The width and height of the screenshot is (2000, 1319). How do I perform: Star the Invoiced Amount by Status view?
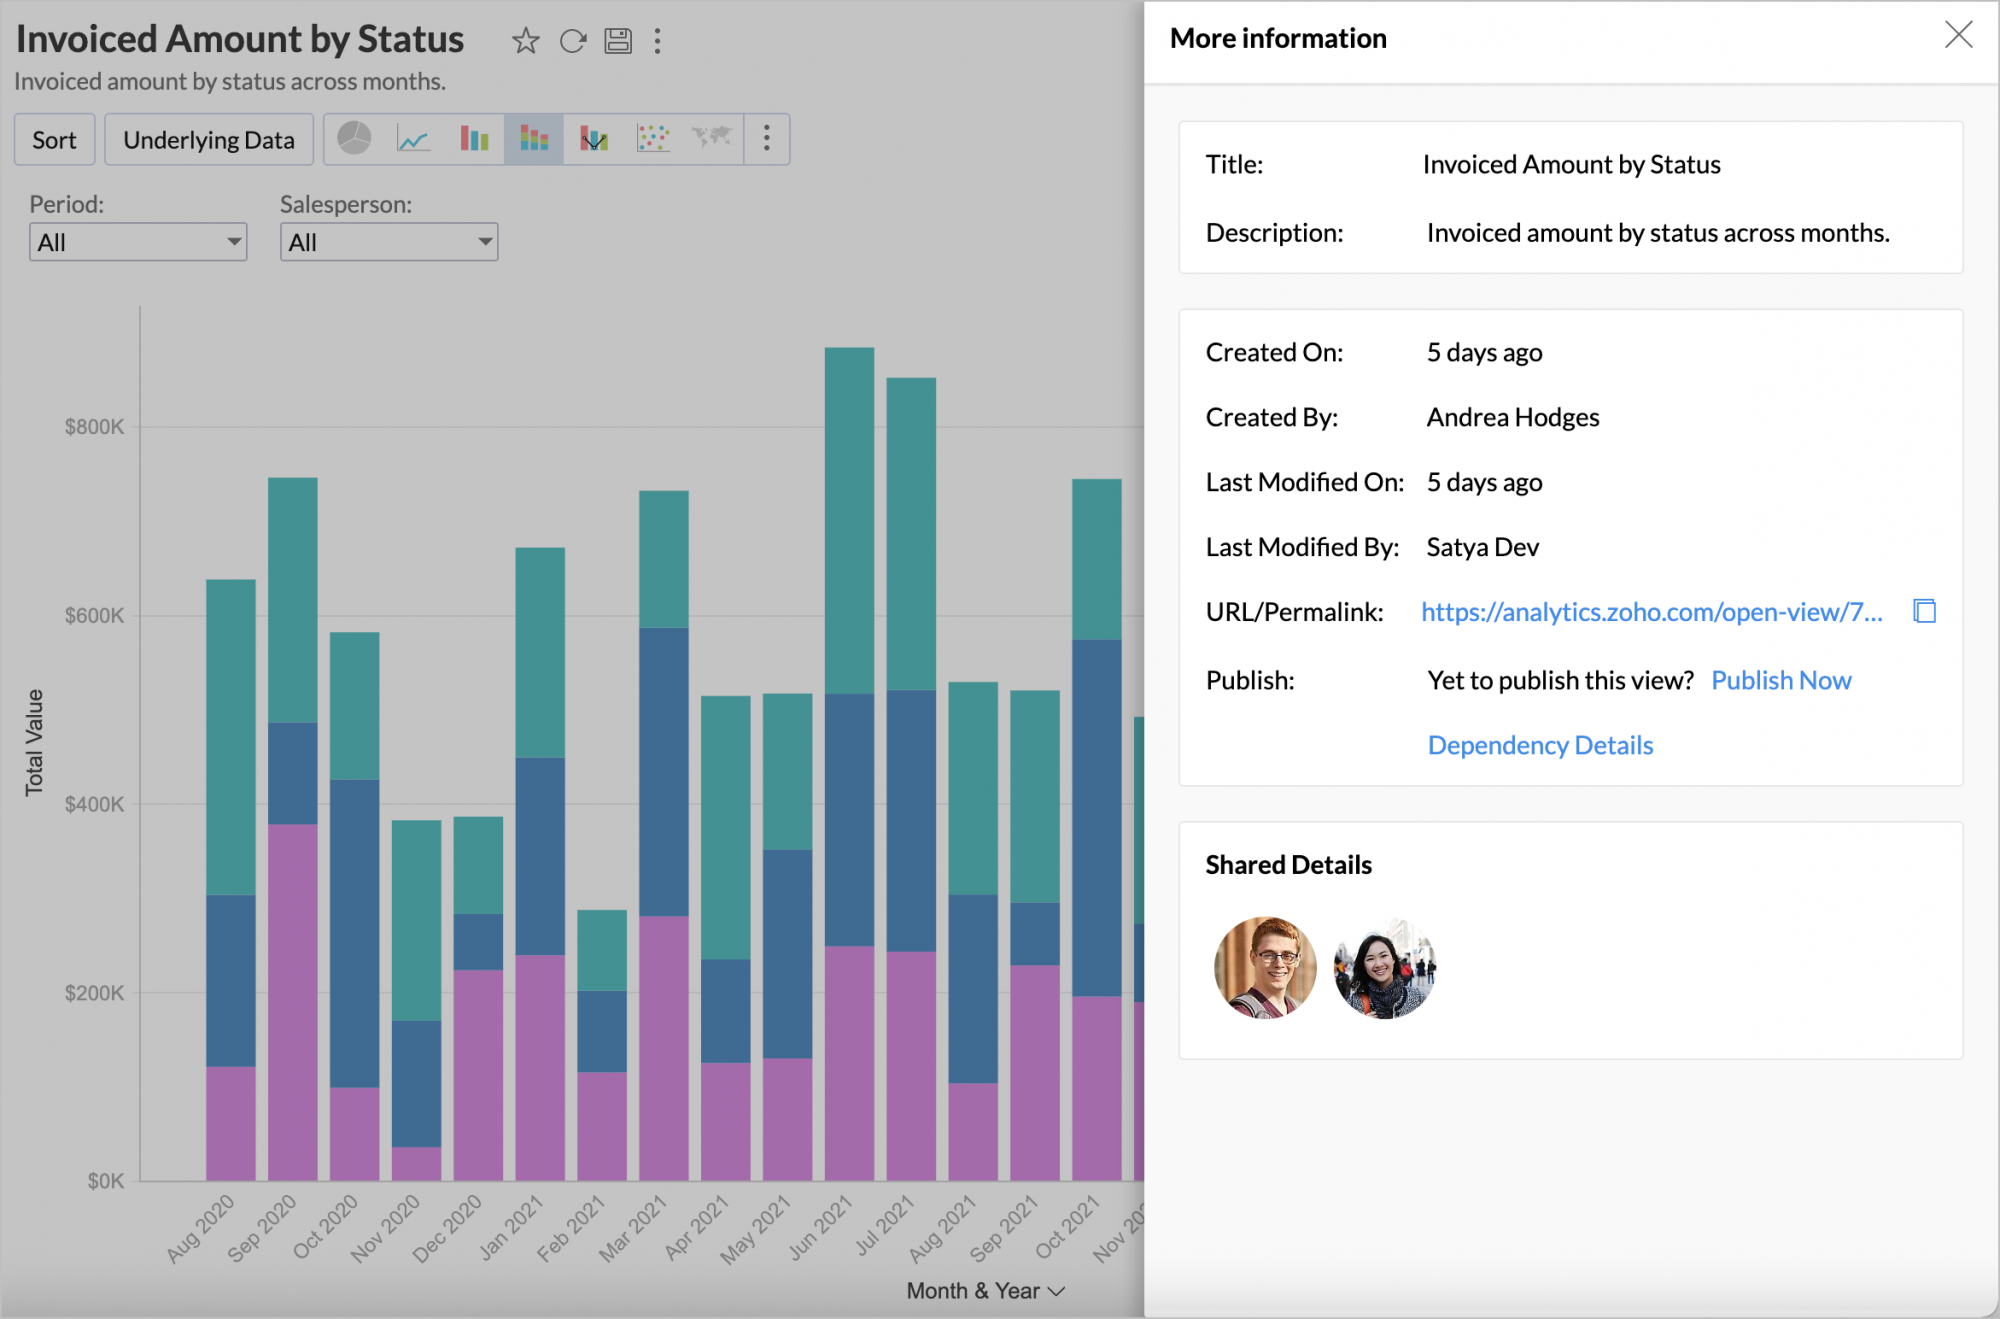click(525, 41)
